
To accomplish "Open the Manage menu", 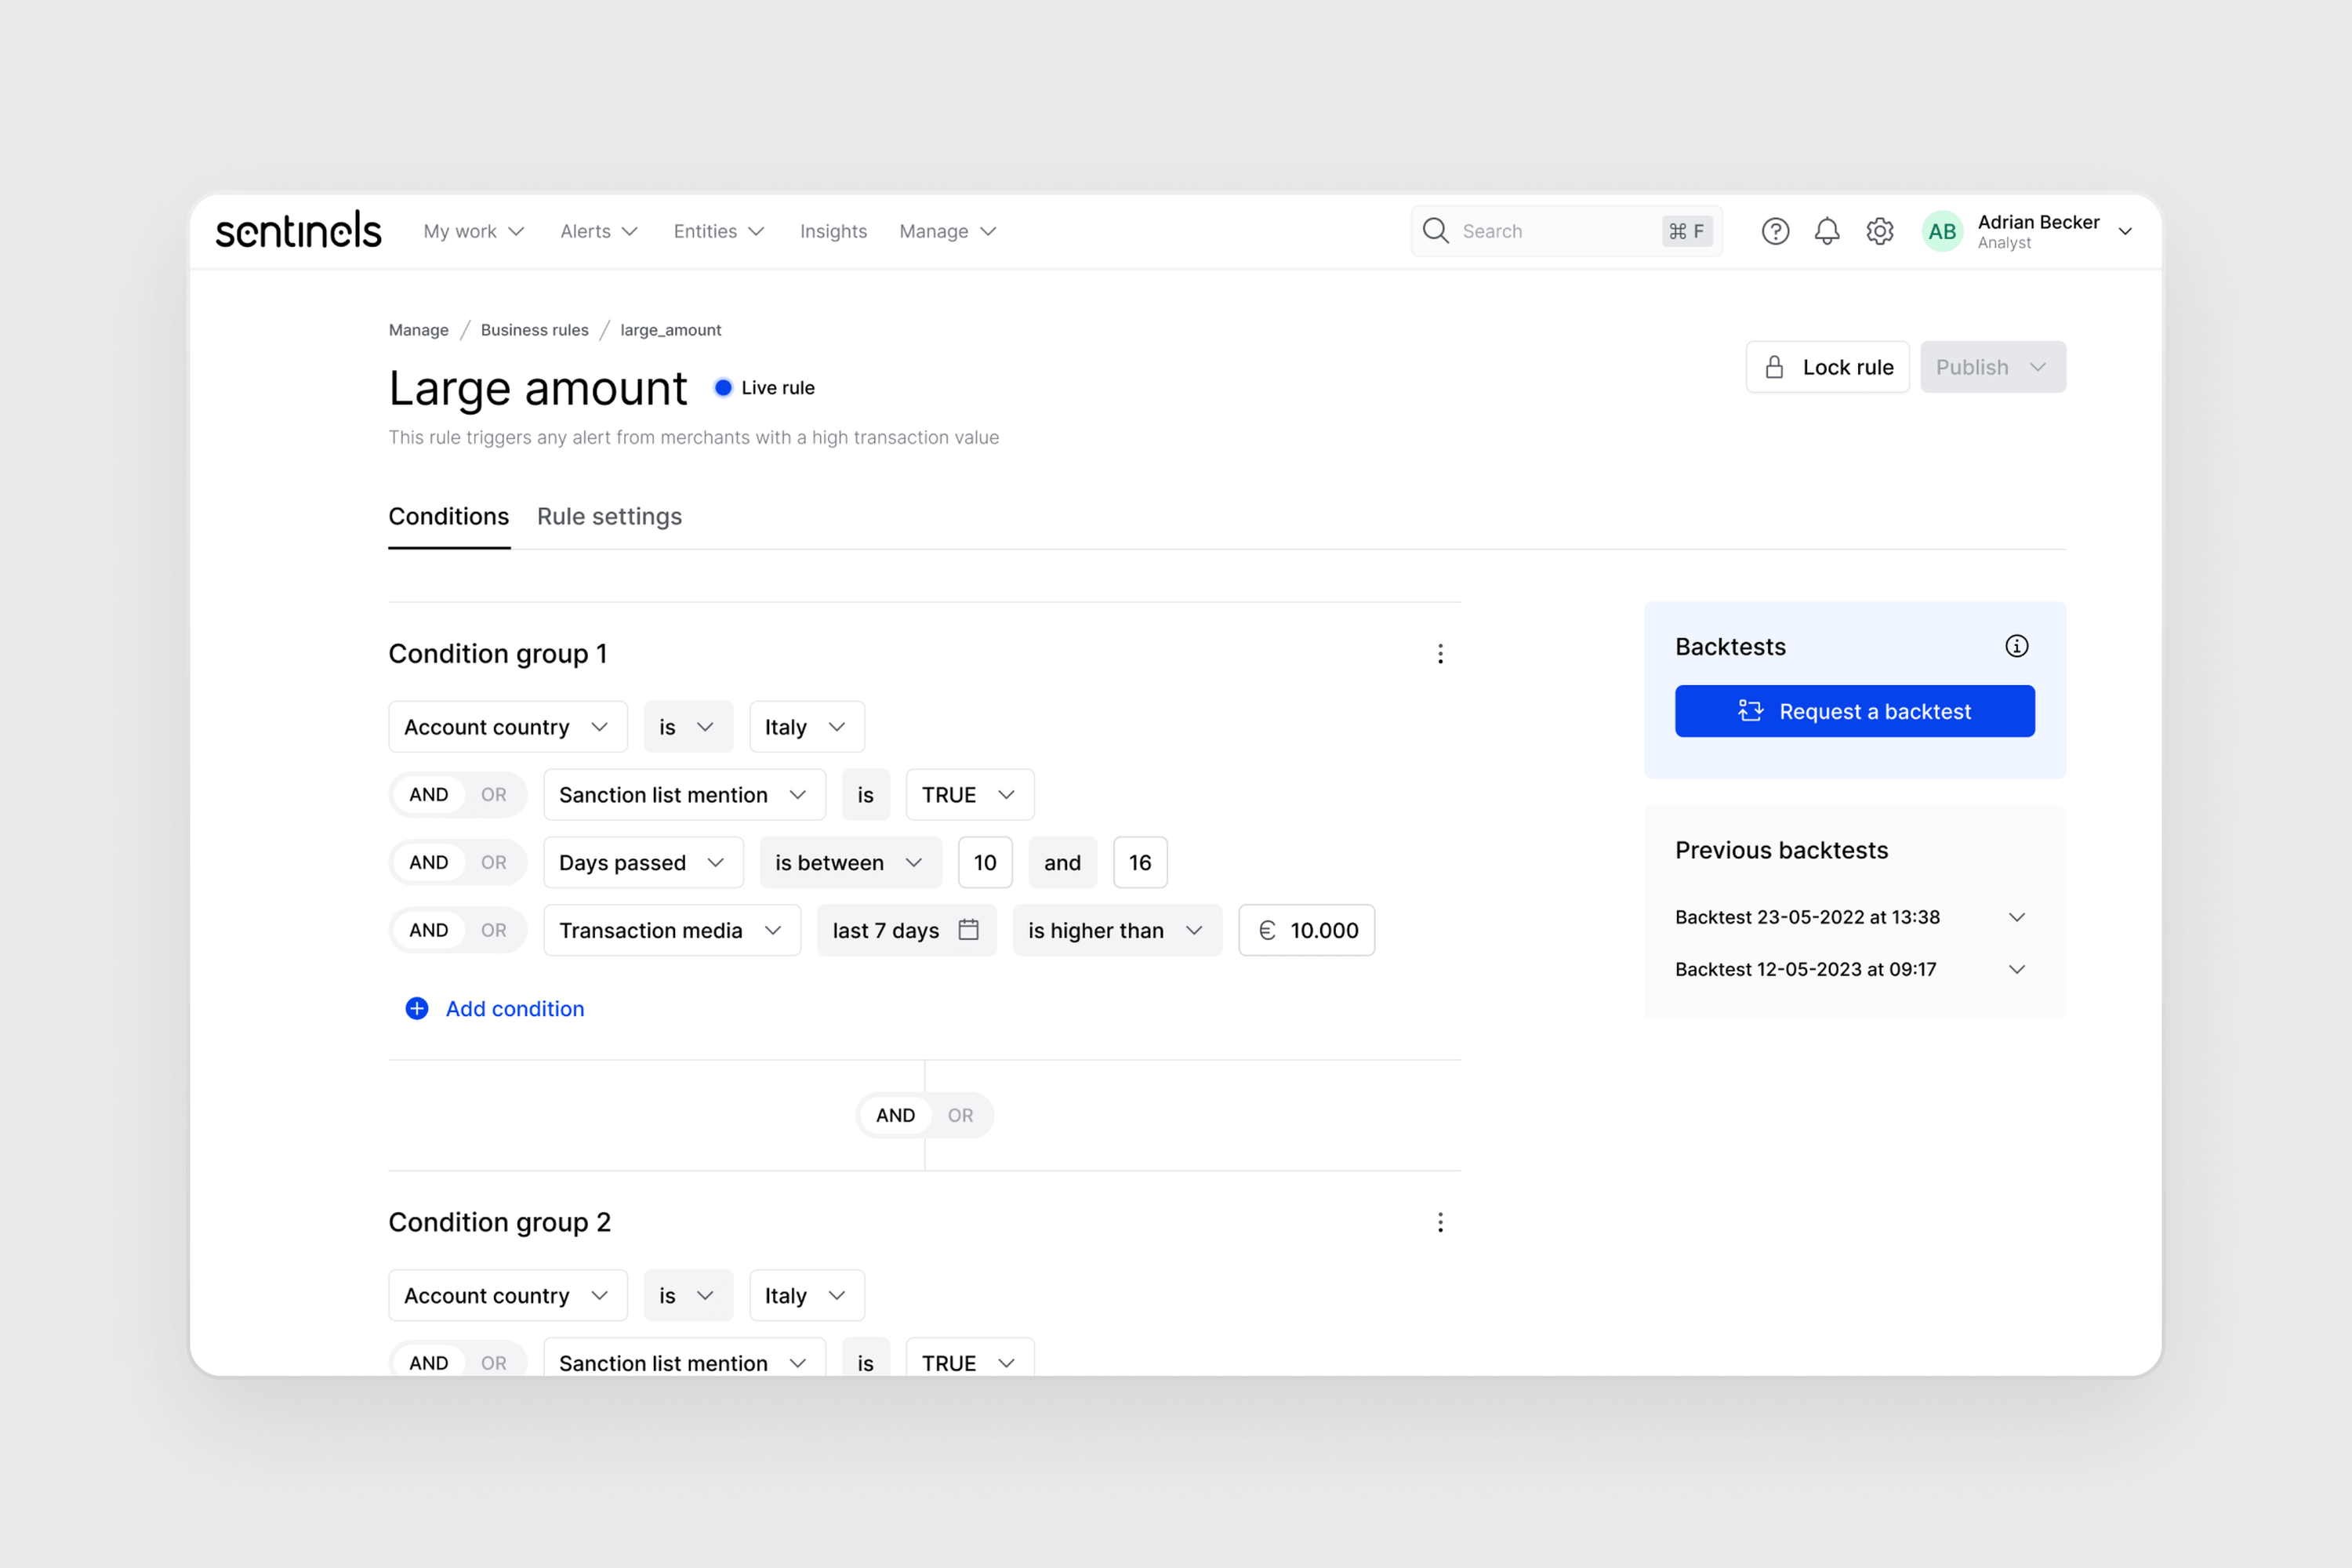I will [947, 231].
